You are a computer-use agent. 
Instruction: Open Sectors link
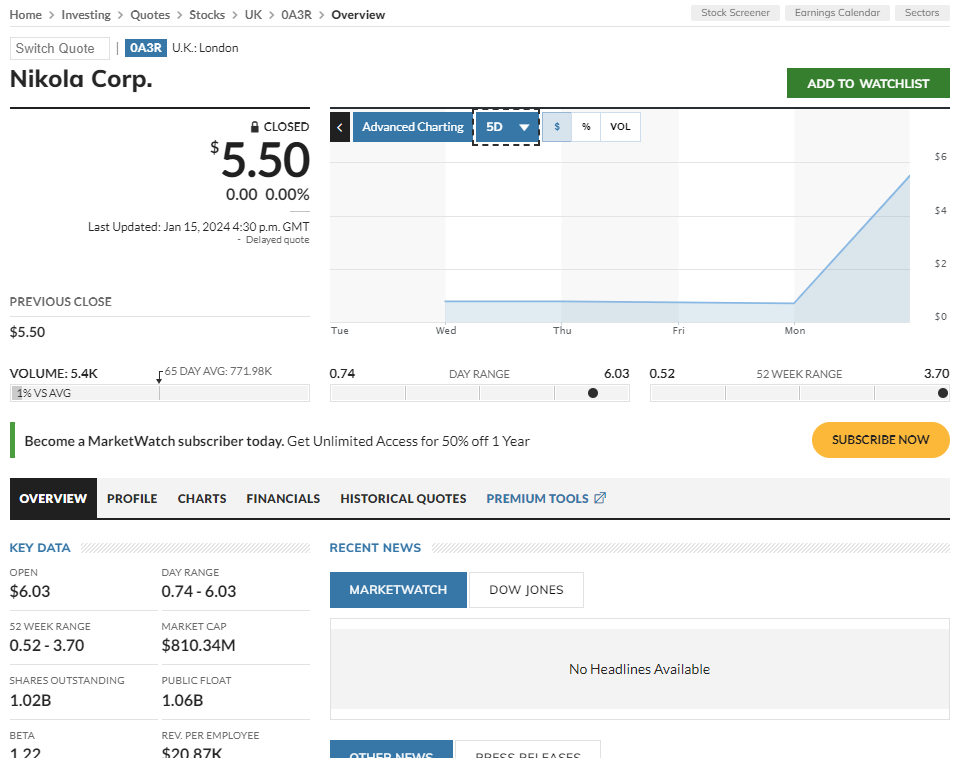(922, 13)
